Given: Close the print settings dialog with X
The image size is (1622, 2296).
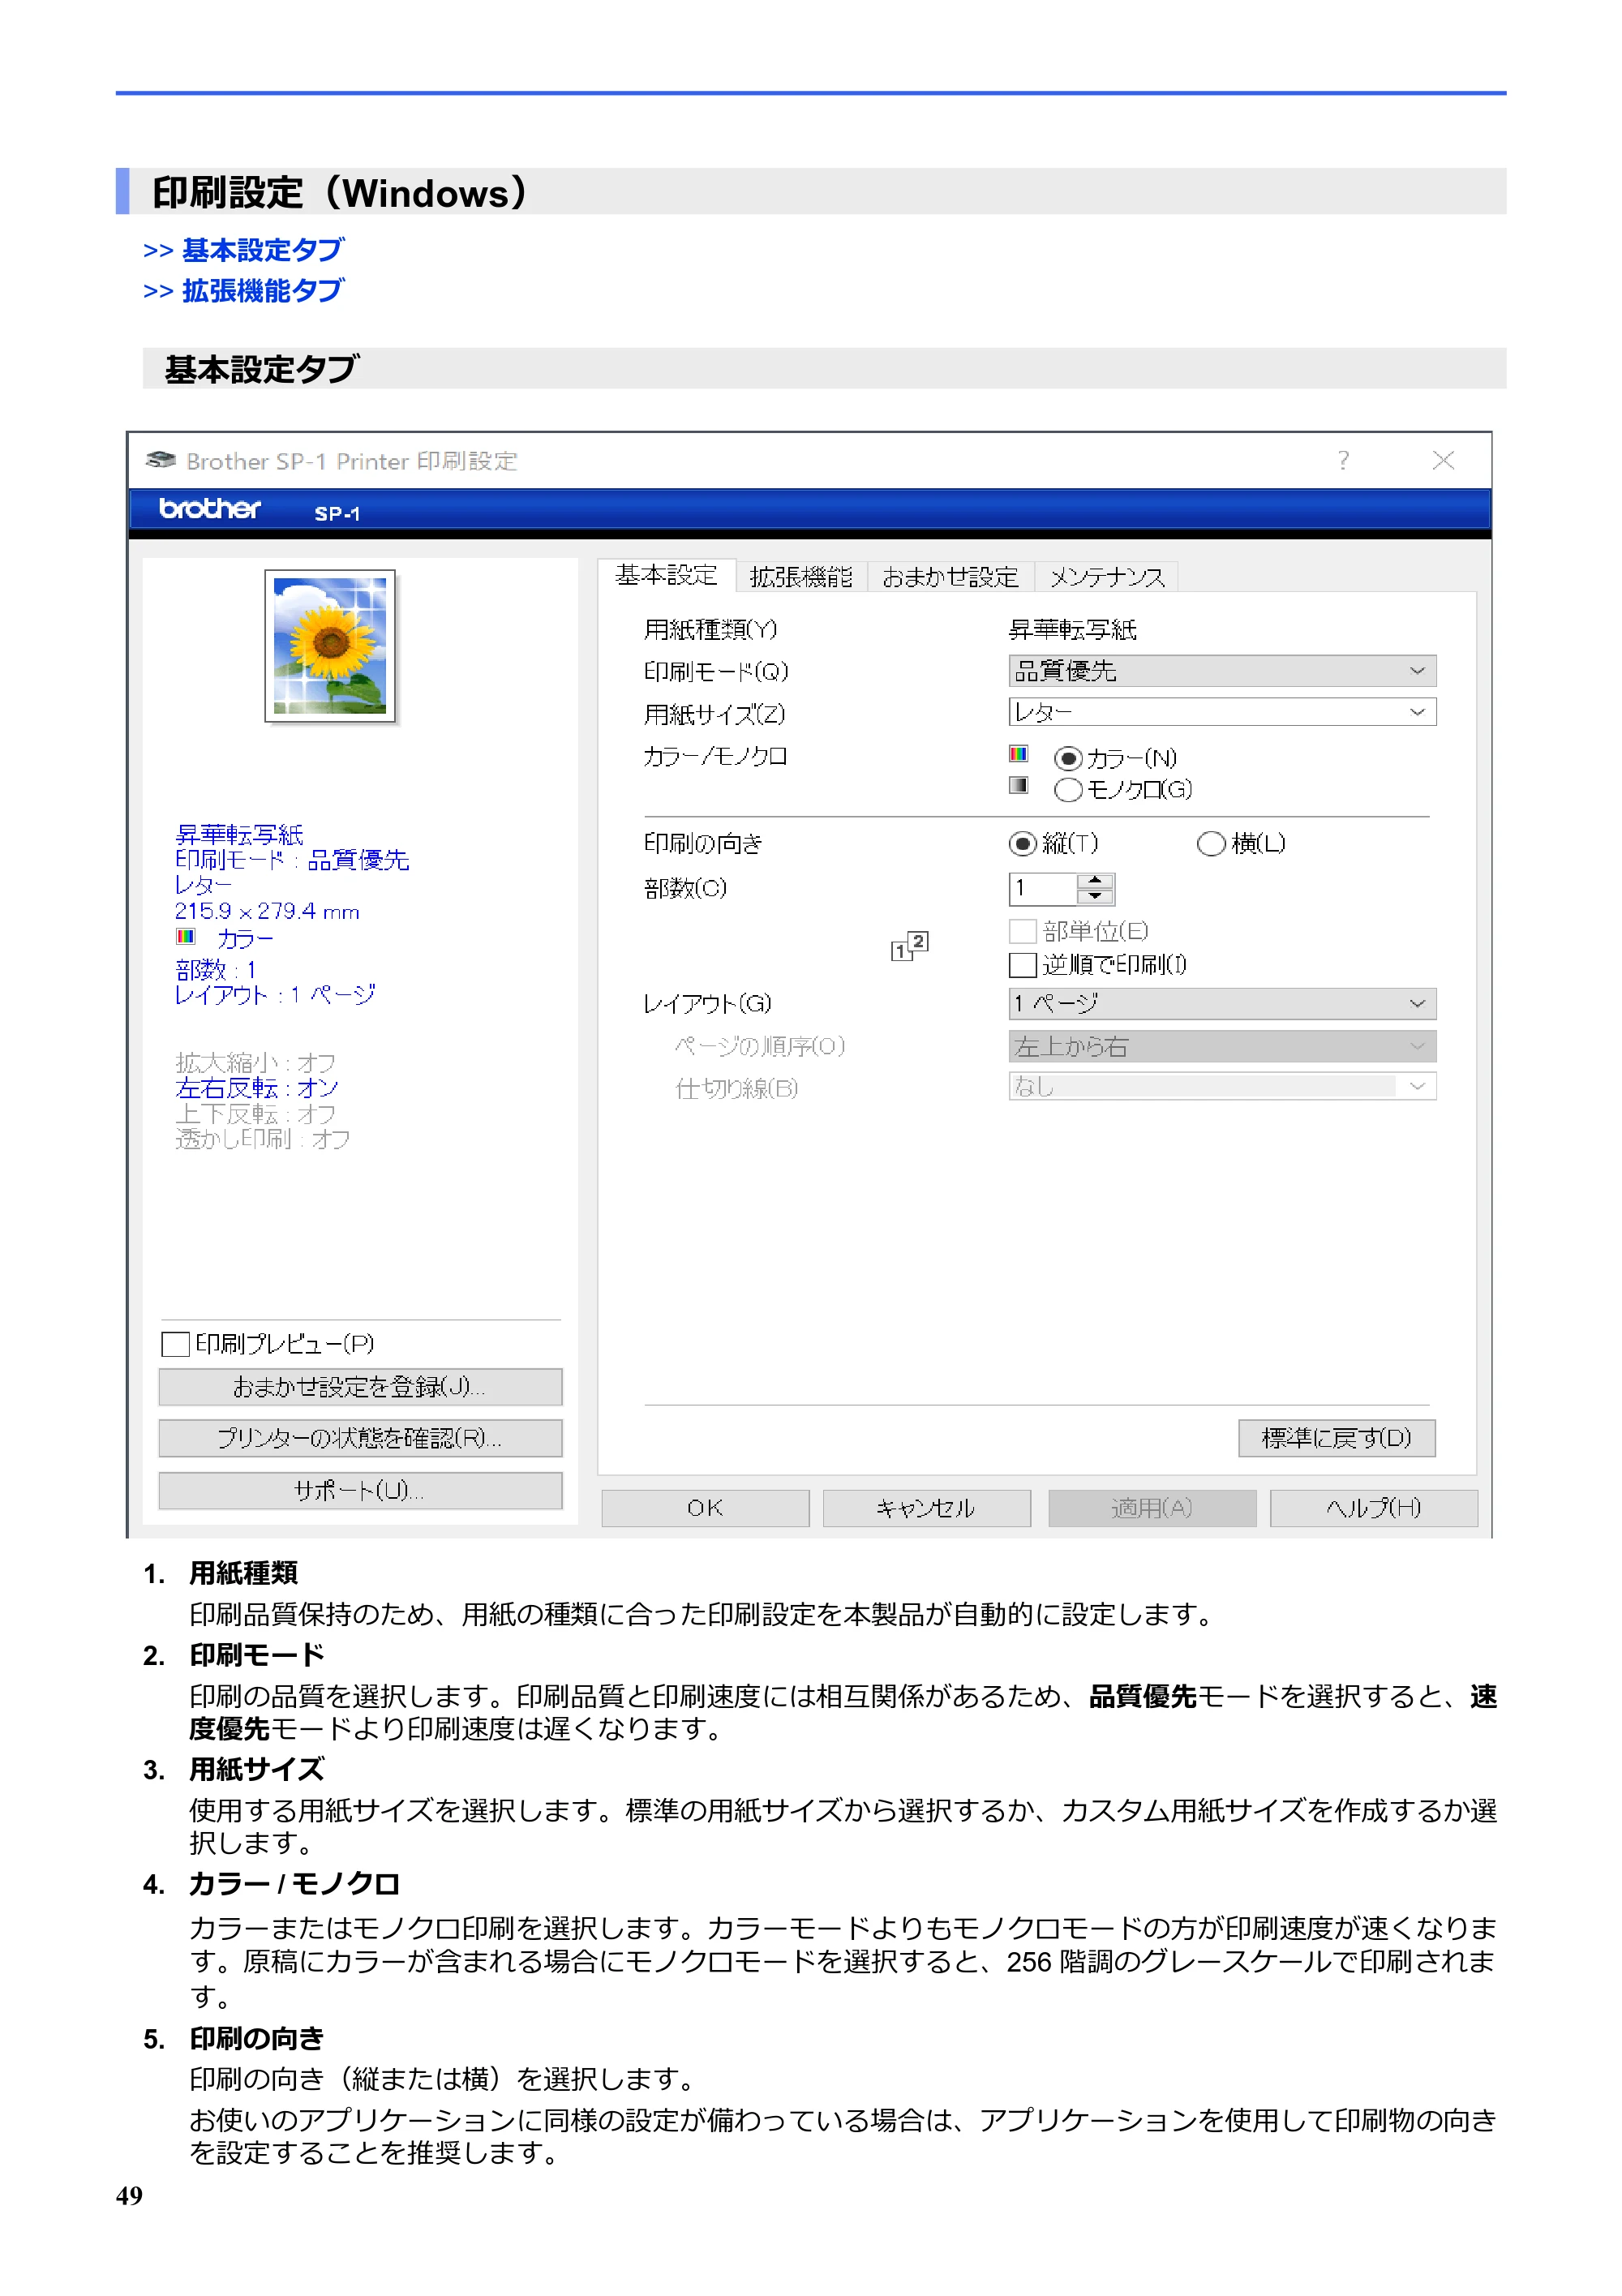Looking at the screenshot, I should [x=1443, y=460].
